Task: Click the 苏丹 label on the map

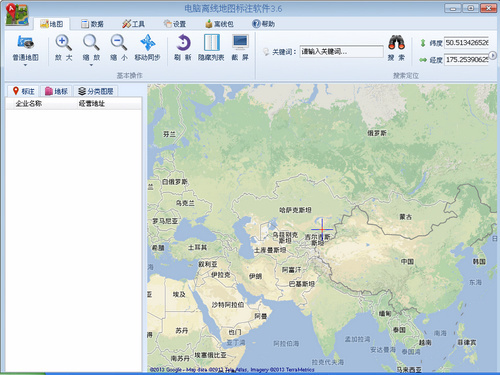Action: click(x=182, y=331)
